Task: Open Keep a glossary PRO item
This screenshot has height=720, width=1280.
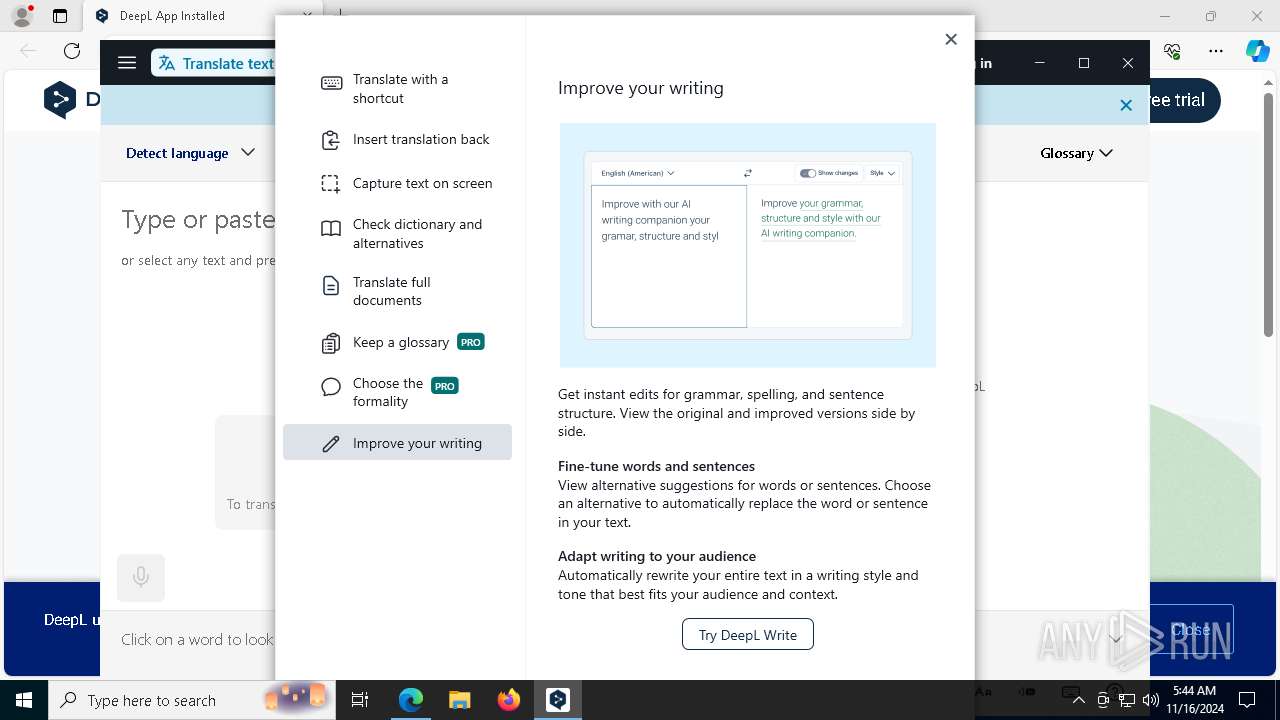Action: tap(397, 343)
